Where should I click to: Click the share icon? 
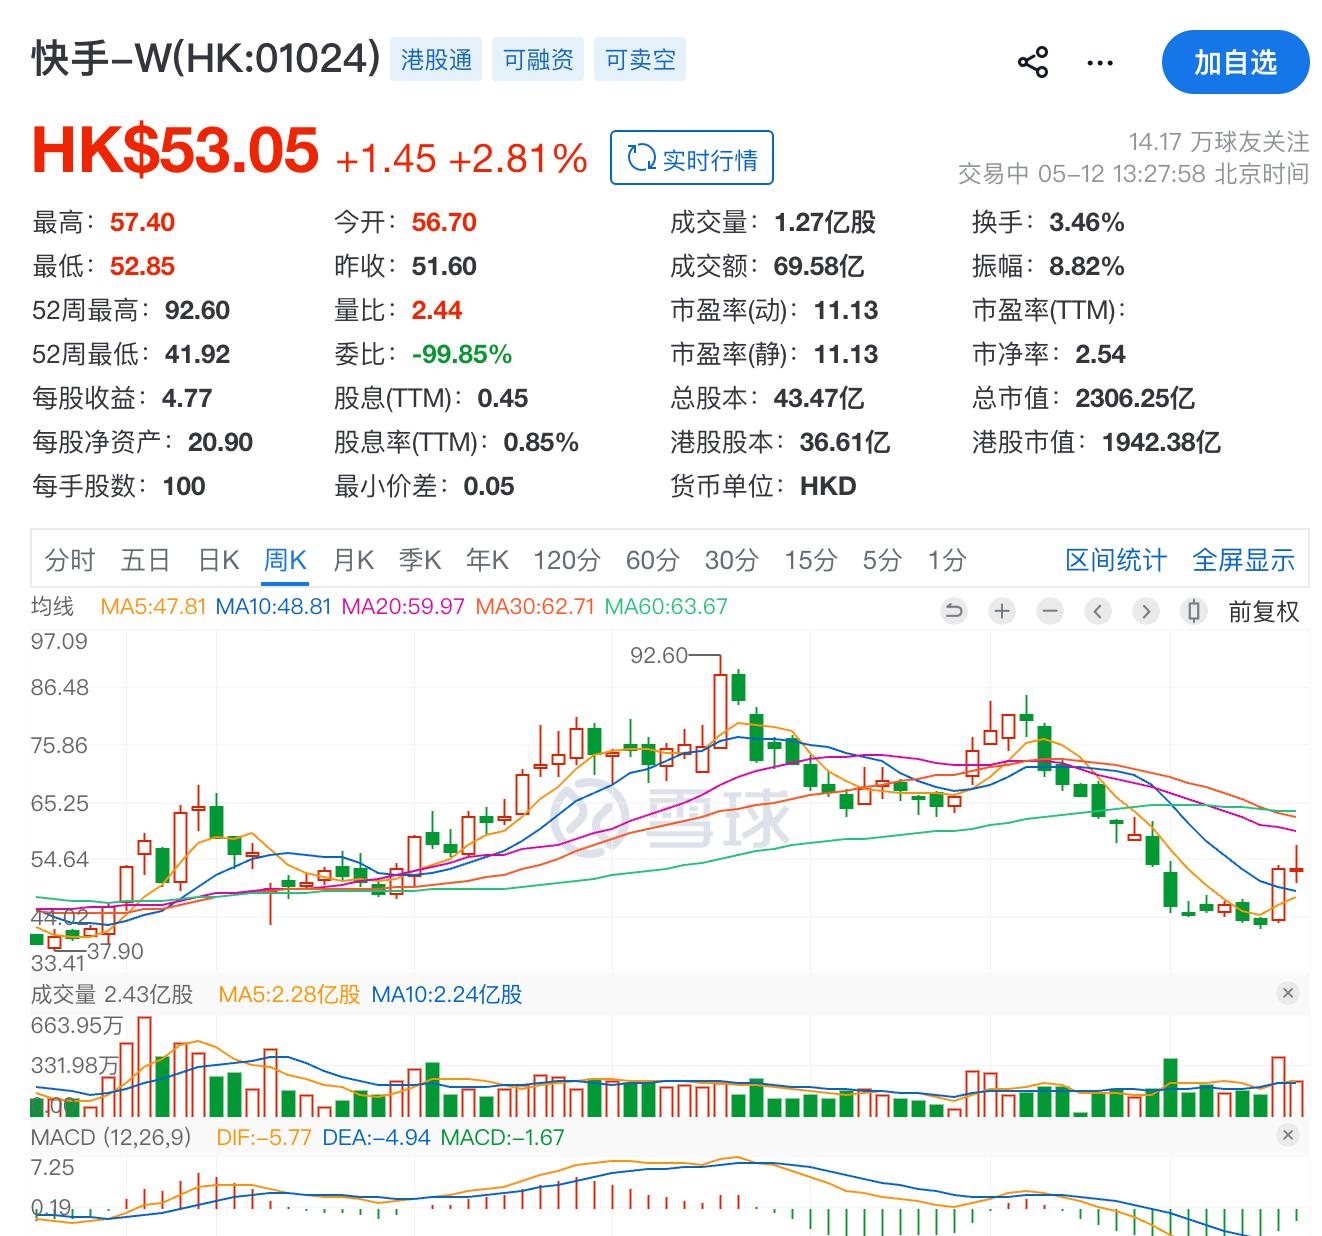point(1032,62)
